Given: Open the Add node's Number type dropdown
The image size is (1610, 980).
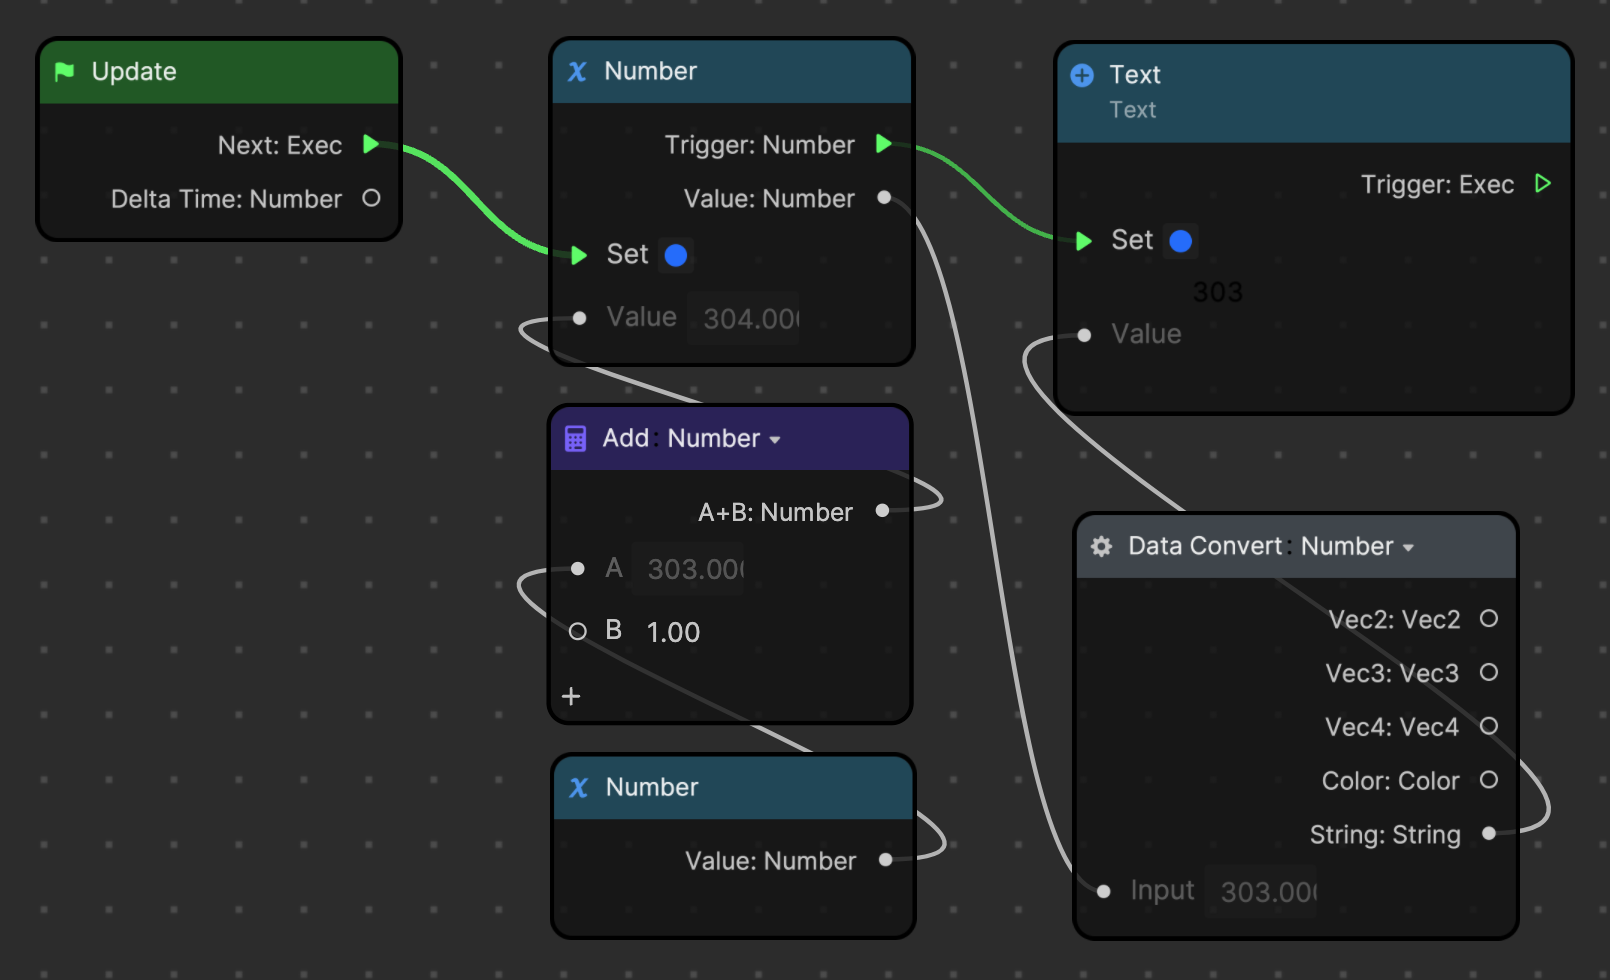Looking at the screenshot, I should pos(724,439).
